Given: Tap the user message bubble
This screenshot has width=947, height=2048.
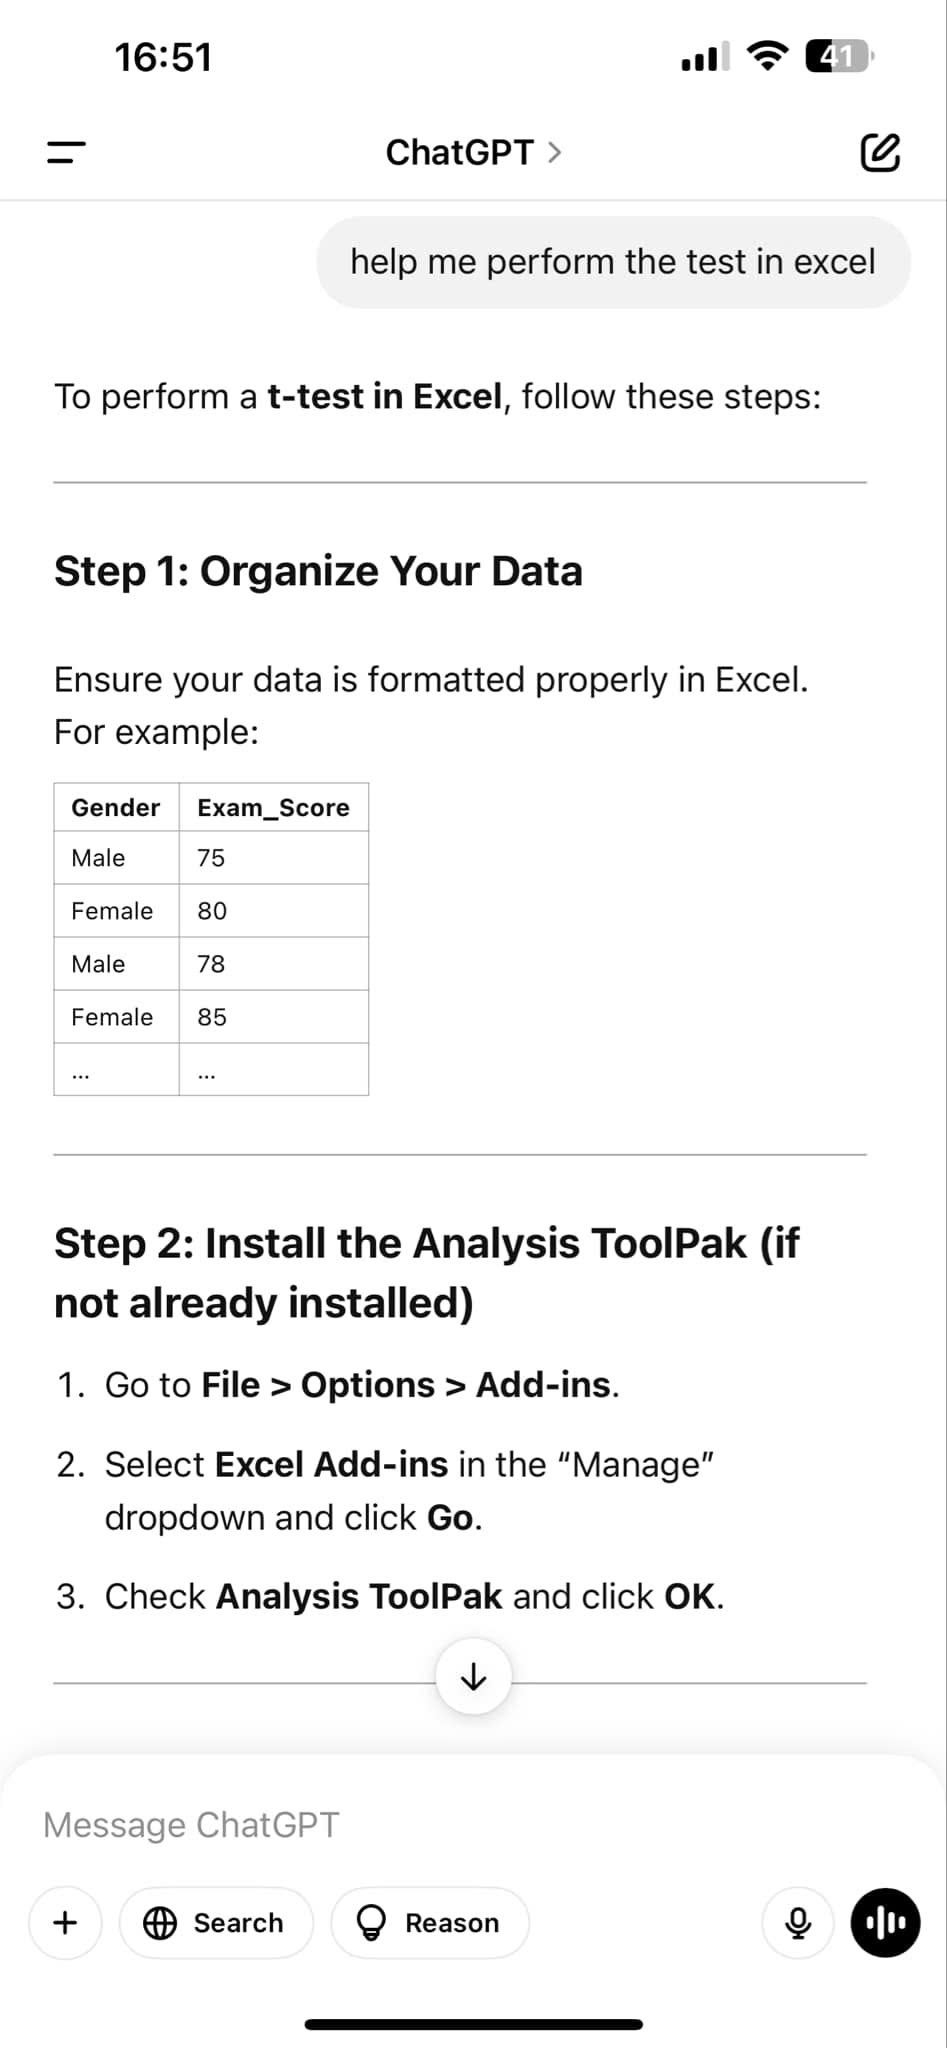Looking at the screenshot, I should tap(613, 262).
